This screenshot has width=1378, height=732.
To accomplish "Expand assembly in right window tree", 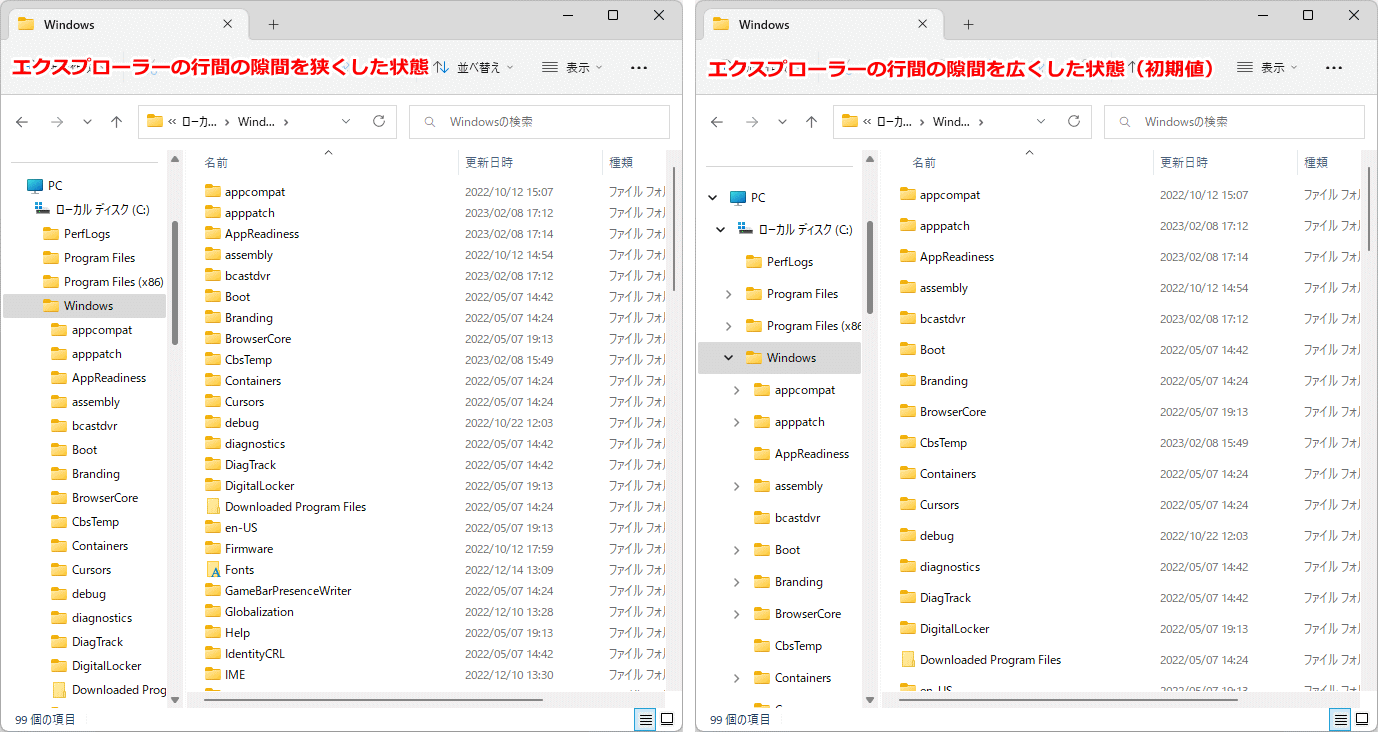I will click(737, 486).
